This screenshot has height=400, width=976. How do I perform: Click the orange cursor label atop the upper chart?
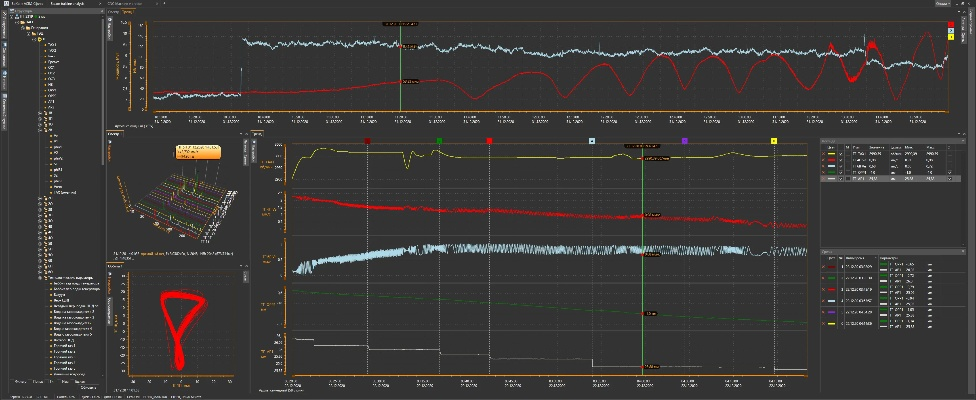click(400, 22)
